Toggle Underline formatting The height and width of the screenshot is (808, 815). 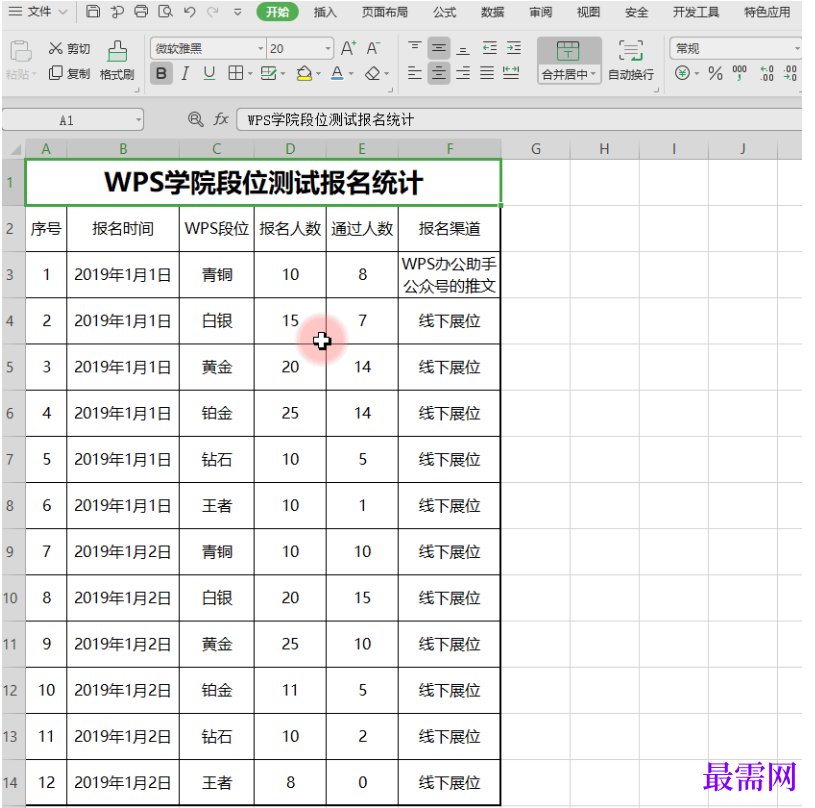click(x=209, y=73)
